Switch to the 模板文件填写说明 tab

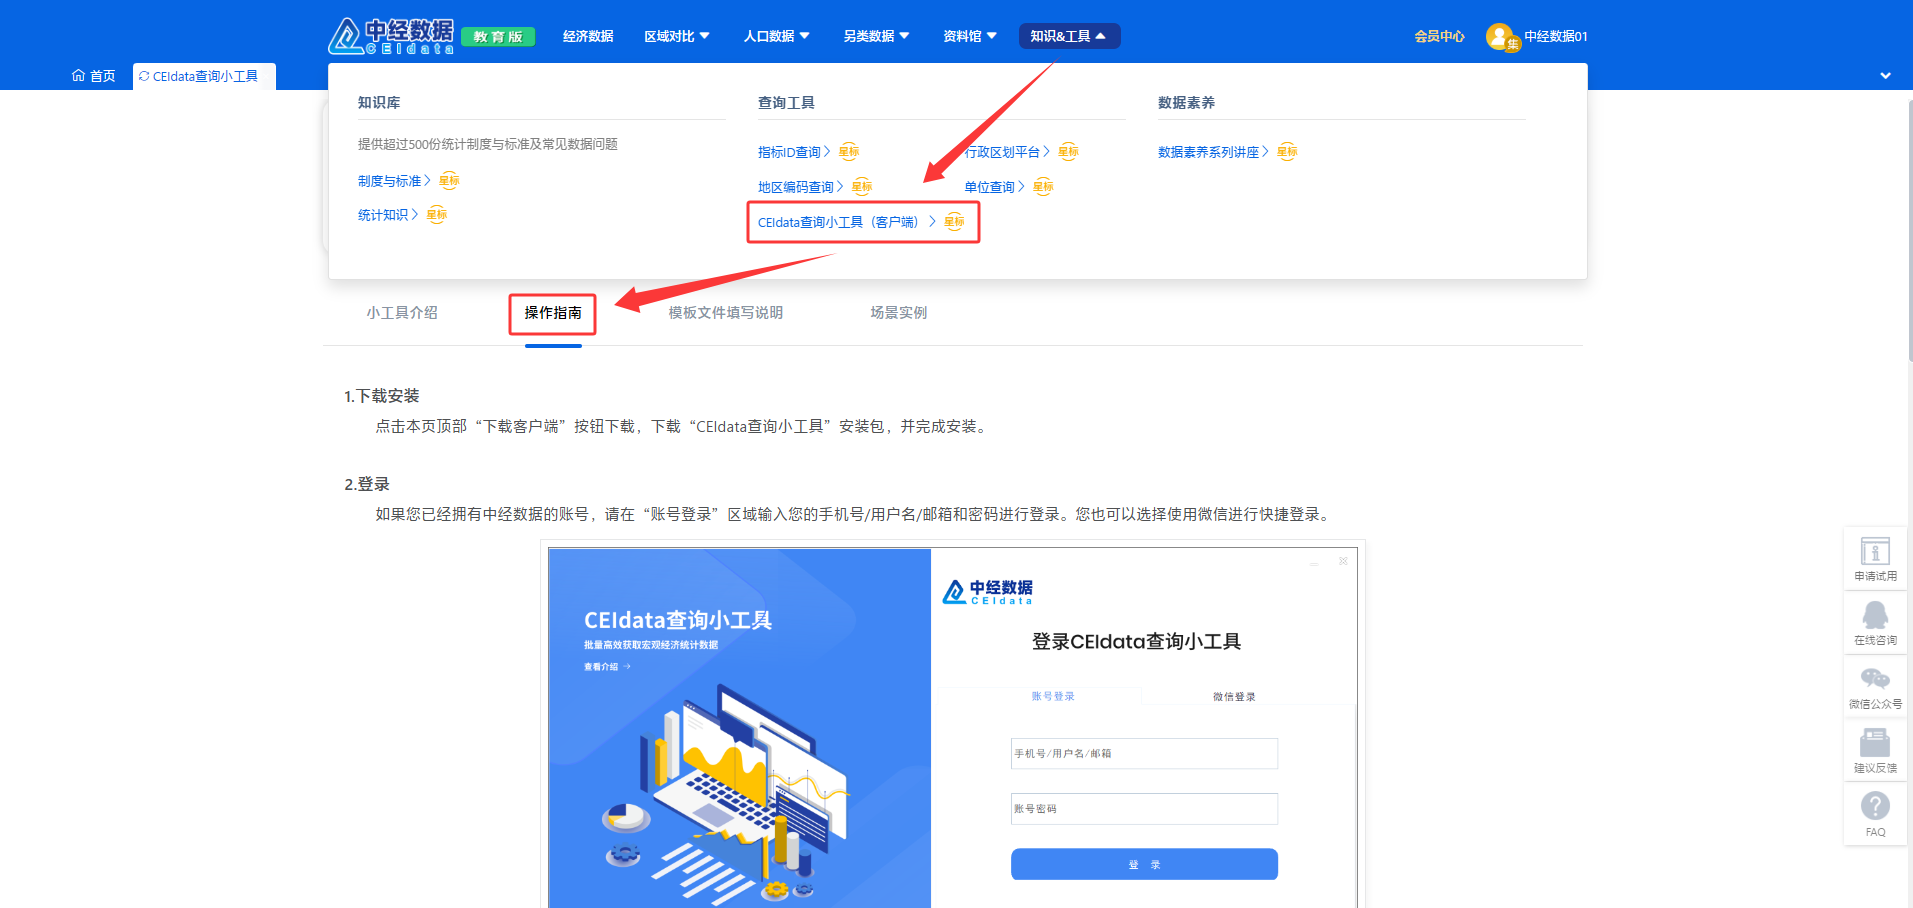[x=725, y=313]
